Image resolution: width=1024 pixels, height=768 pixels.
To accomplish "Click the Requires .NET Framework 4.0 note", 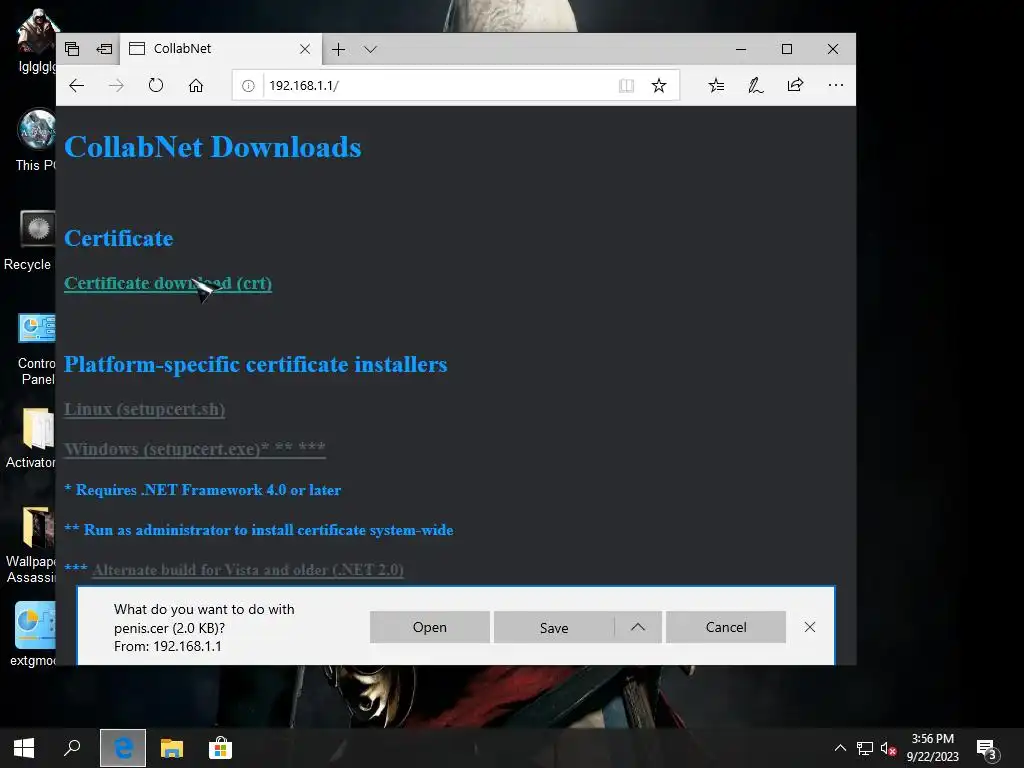I will [x=202, y=490].
